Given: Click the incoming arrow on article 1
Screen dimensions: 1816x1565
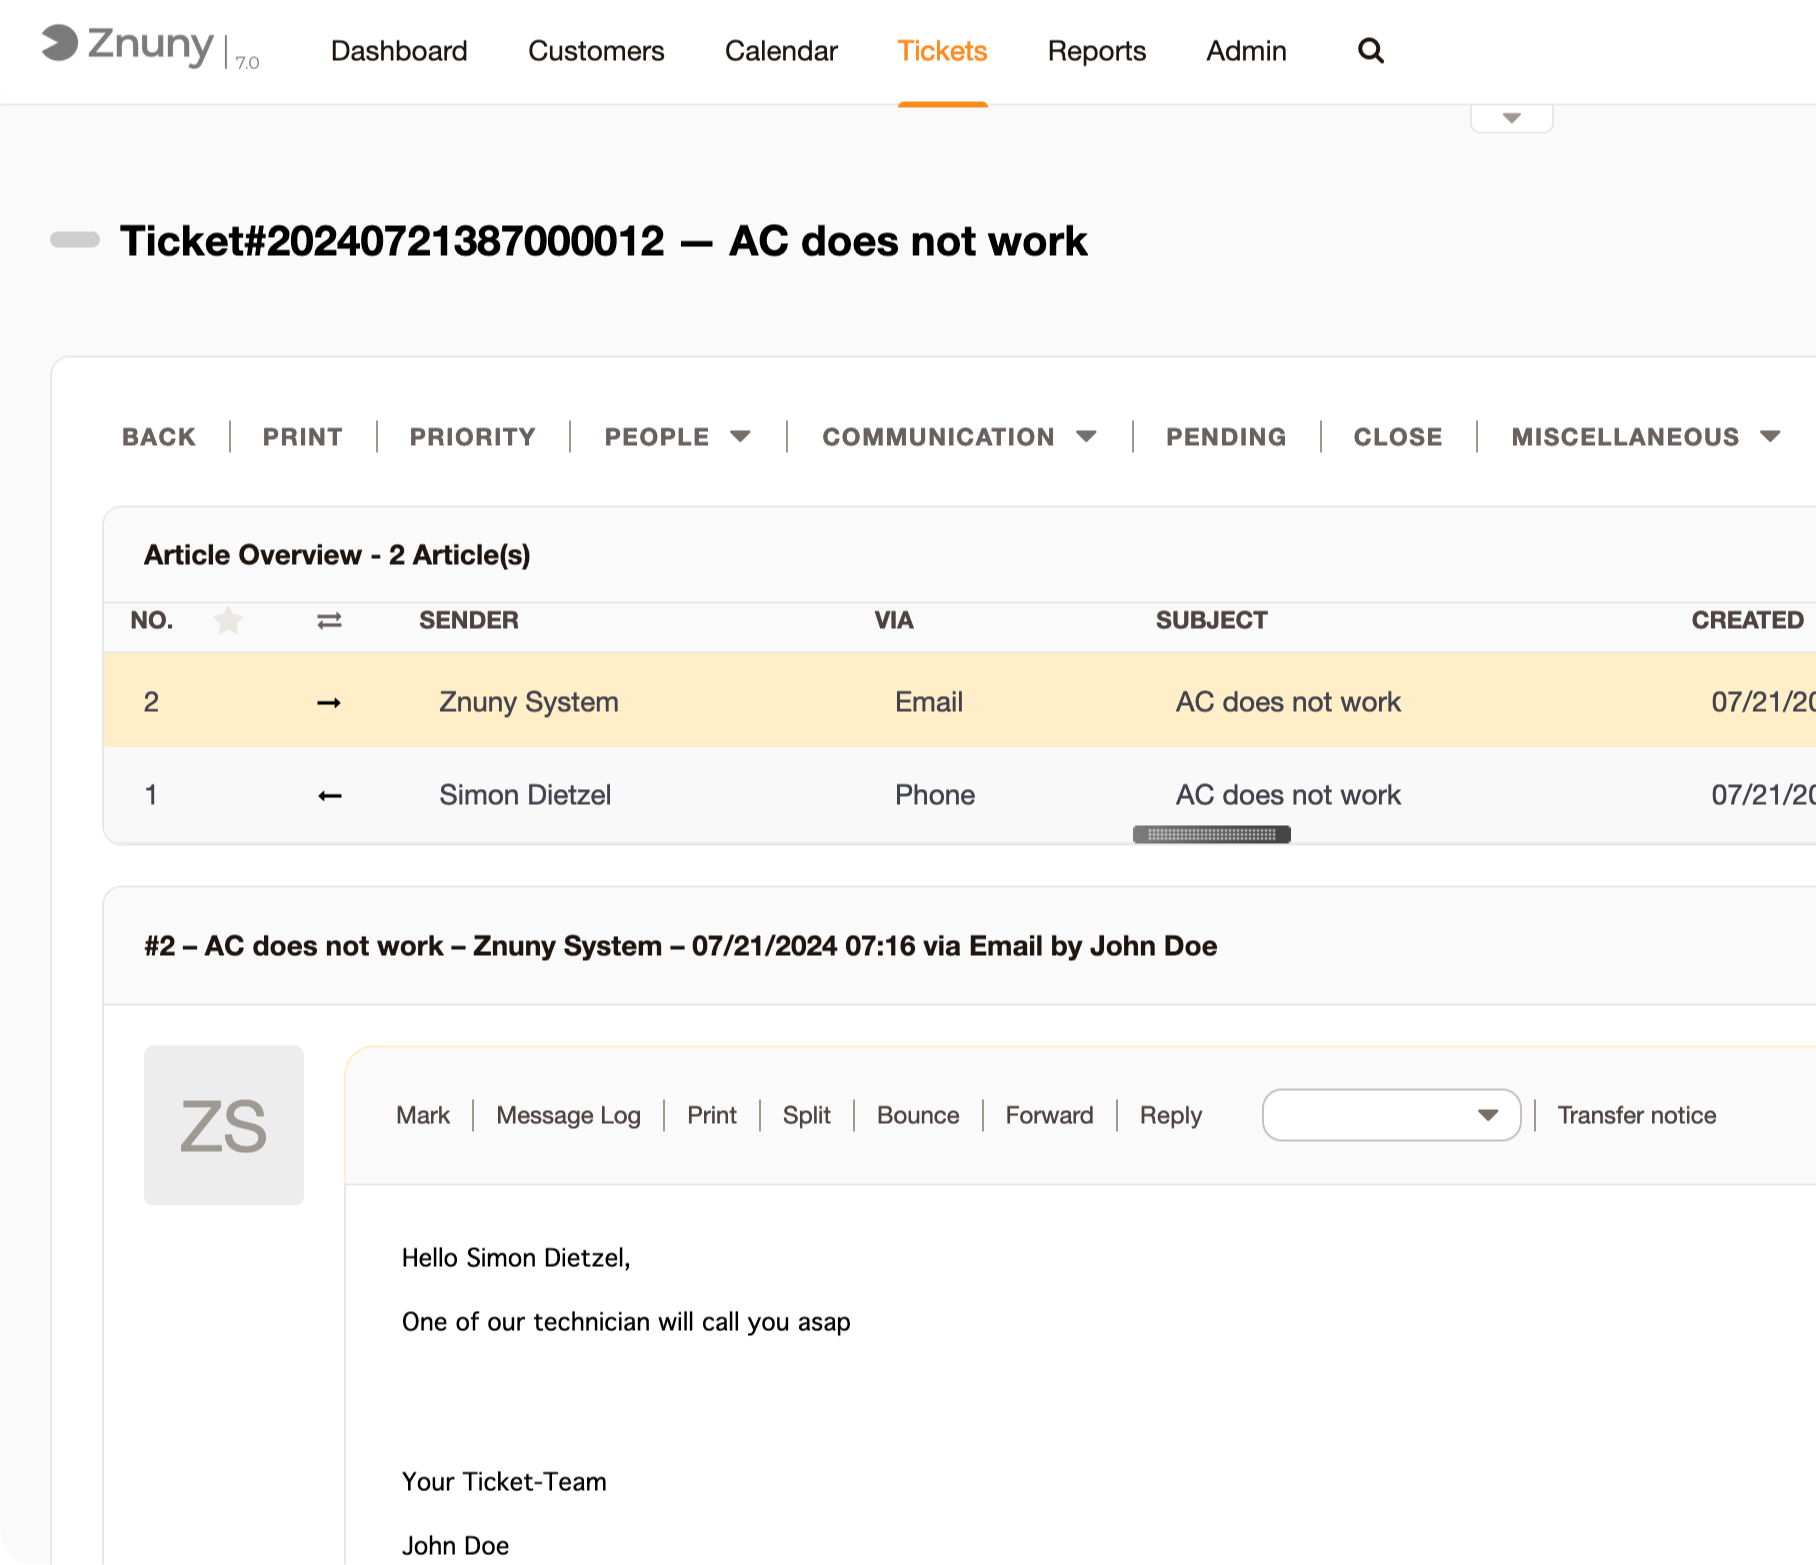Looking at the screenshot, I should tap(329, 796).
